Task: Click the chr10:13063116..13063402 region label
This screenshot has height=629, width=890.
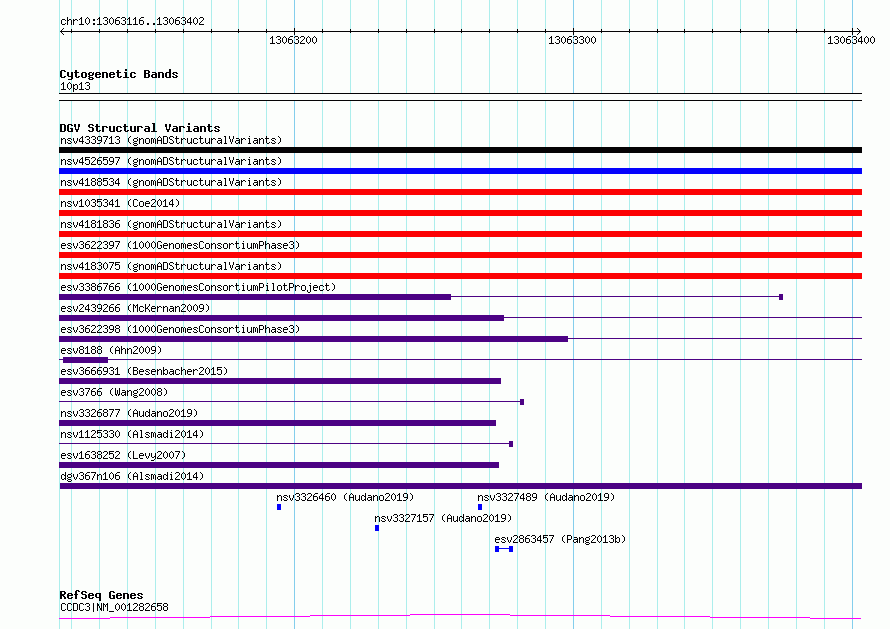Action: [132, 21]
